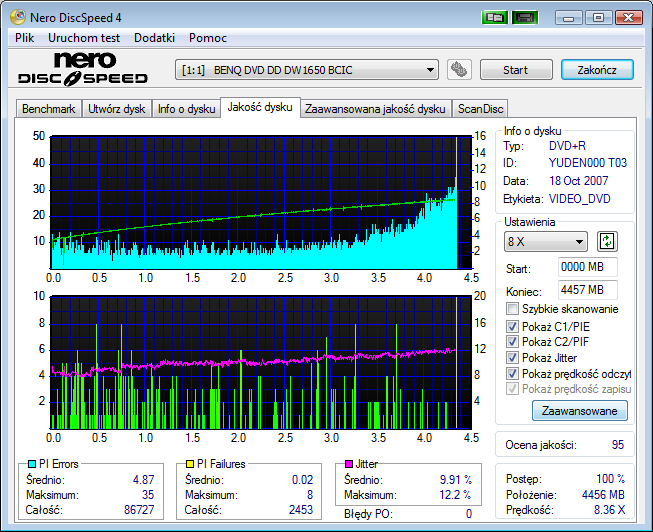Toggle the Szybkie skanowanie checkbox
The width and height of the screenshot is (653, 532).
(x=512, y=309)
